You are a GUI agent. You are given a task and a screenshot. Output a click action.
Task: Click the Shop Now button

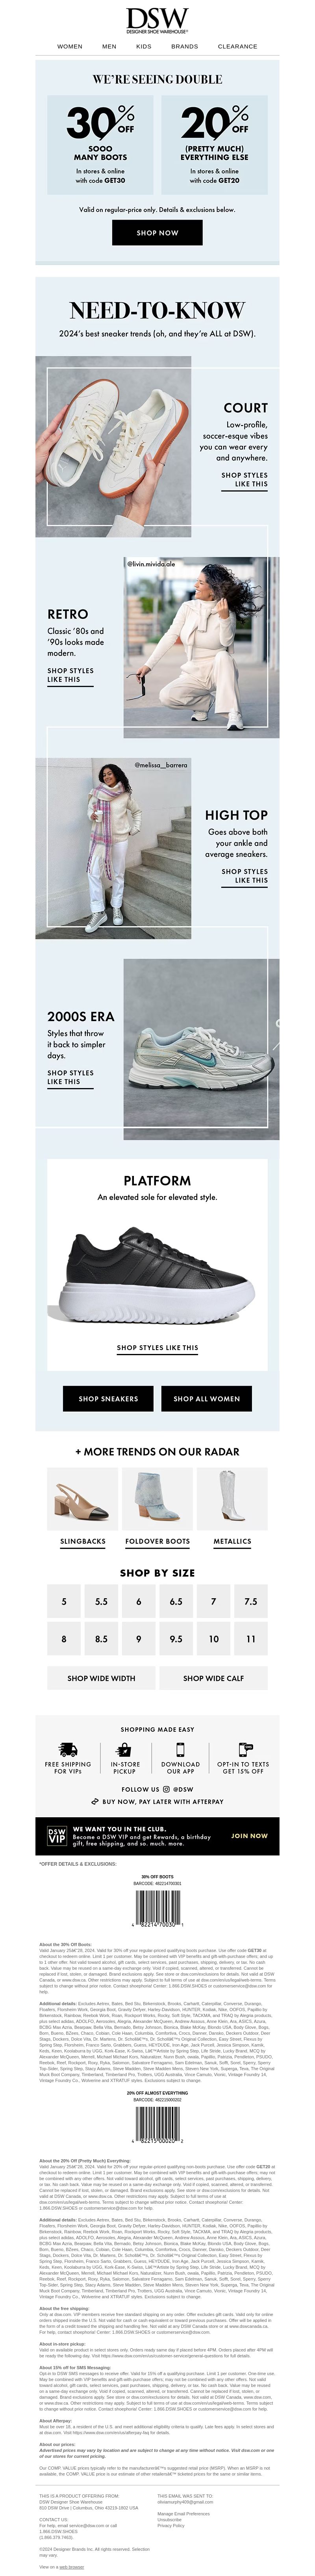[x=157, y=232]
